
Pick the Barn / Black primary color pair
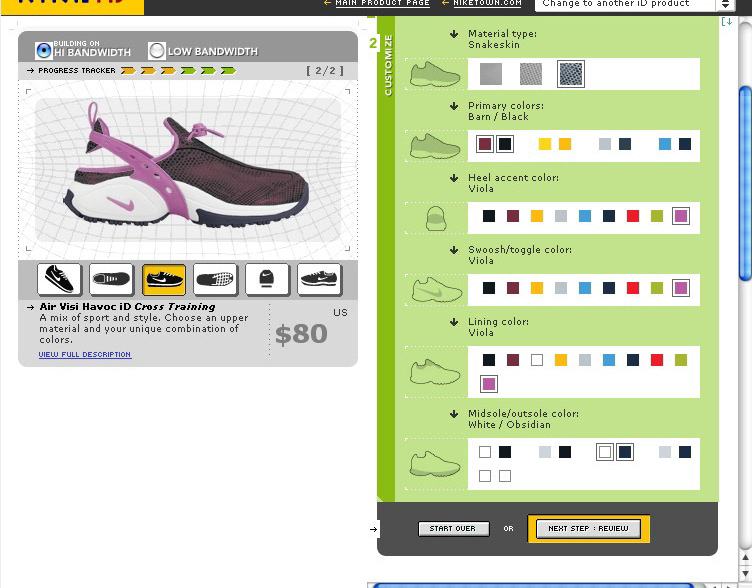click(495, 144)
